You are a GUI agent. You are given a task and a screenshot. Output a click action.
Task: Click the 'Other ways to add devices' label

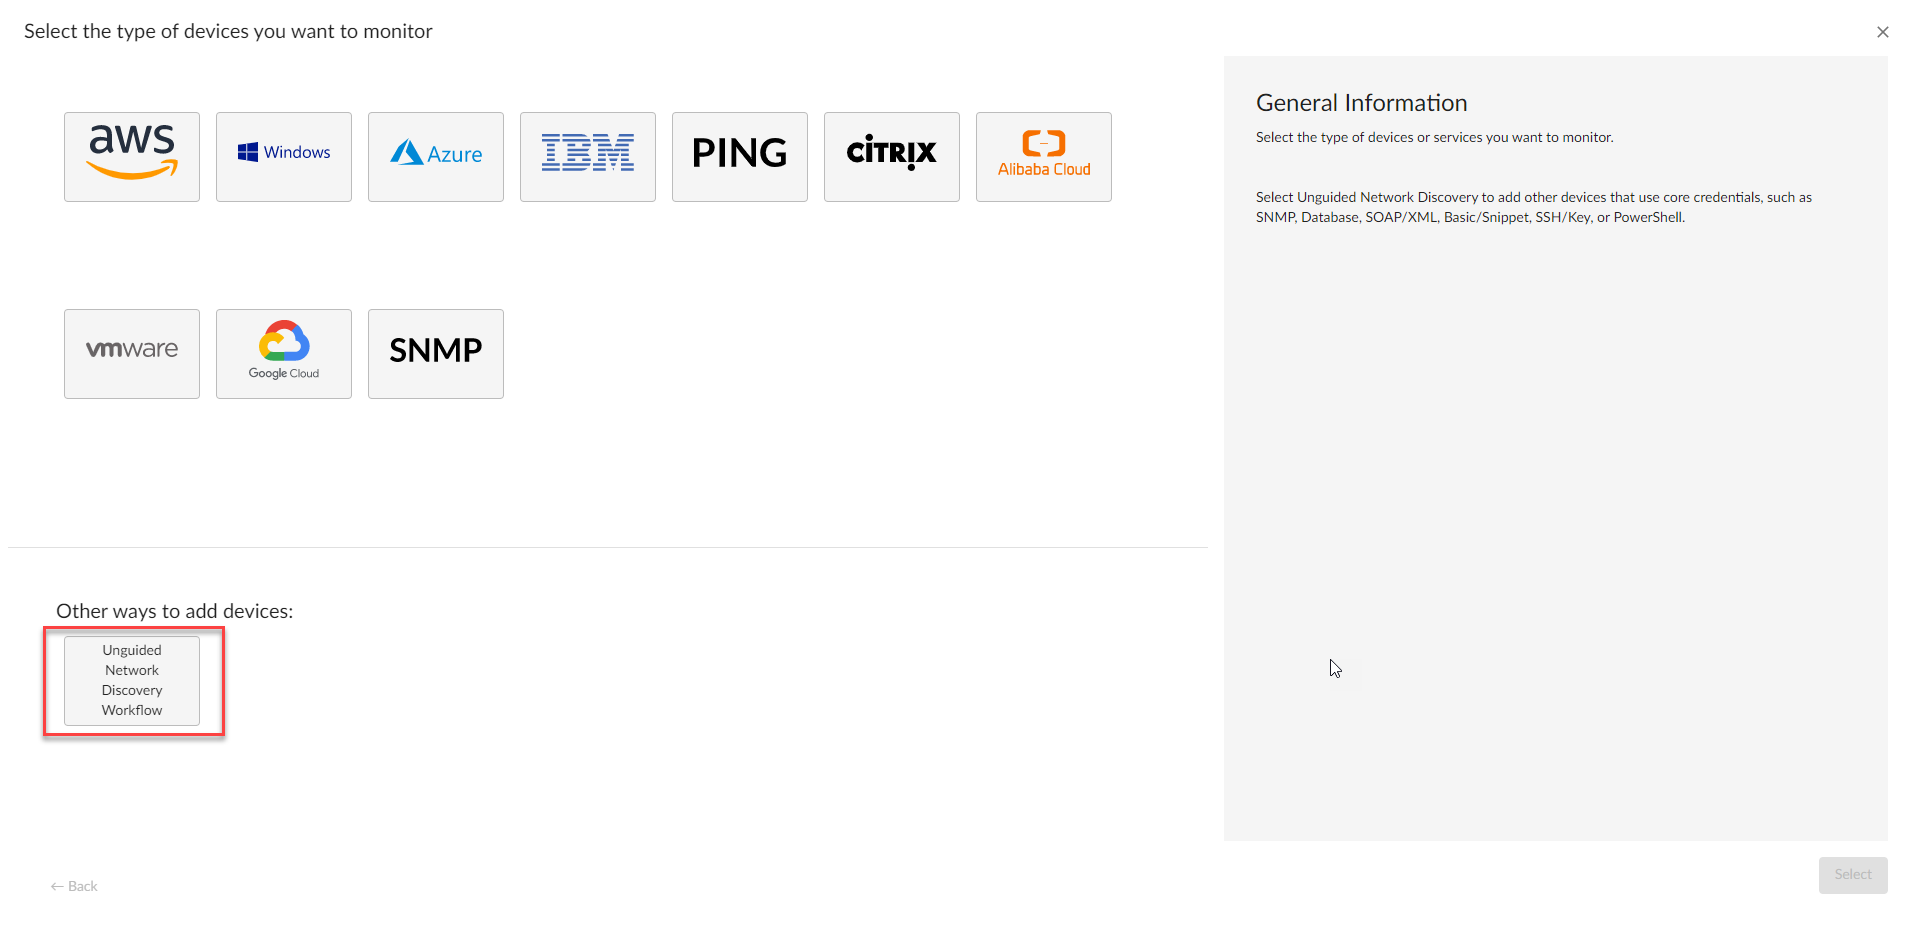click(x=175, y=611)
